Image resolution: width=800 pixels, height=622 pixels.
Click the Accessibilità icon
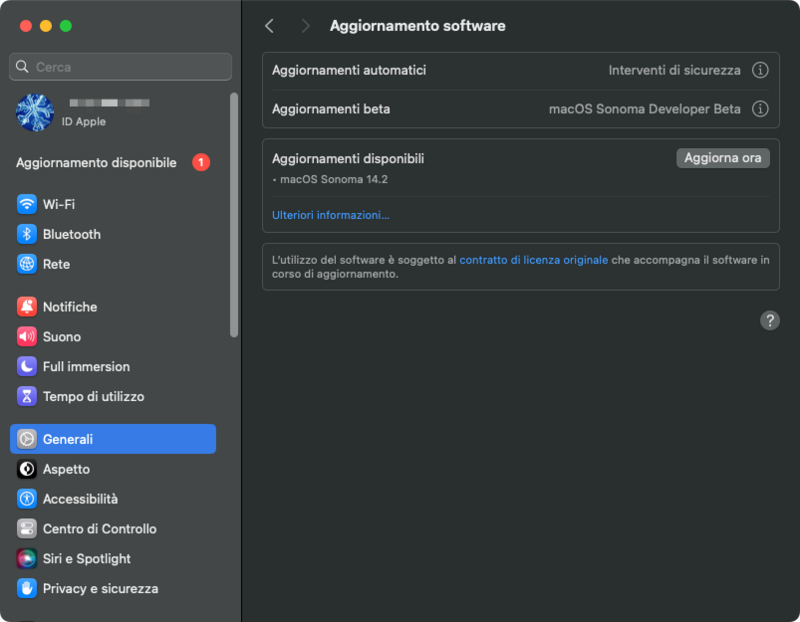(27, 499)
